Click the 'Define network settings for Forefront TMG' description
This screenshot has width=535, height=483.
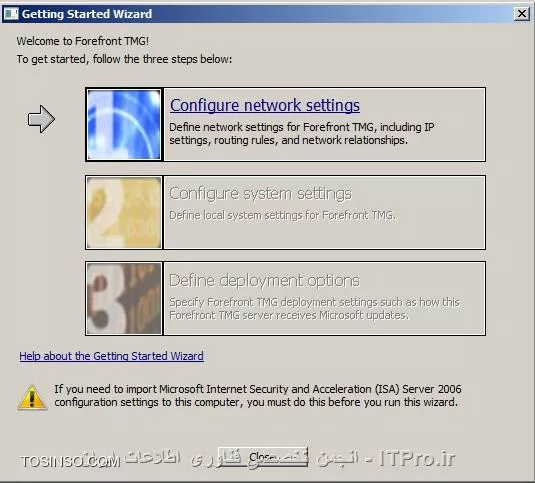point(302,134)
